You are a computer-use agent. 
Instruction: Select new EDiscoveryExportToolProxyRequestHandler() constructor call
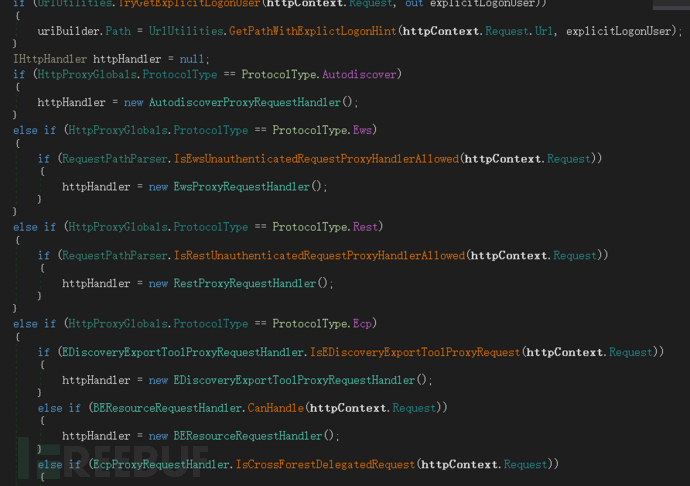pos(288,380)
